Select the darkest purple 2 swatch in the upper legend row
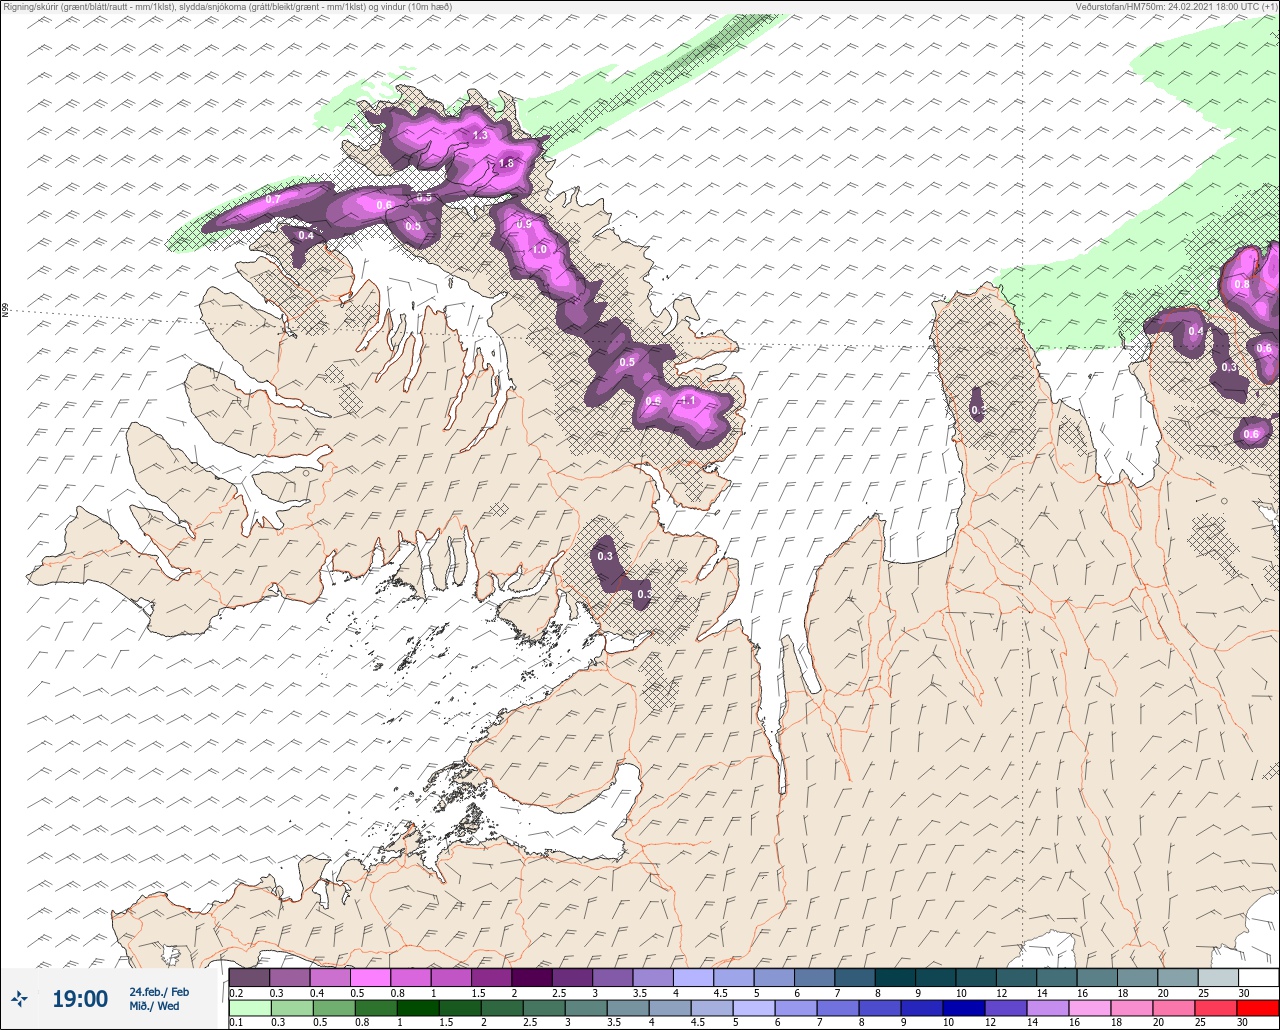 (532, 977)
